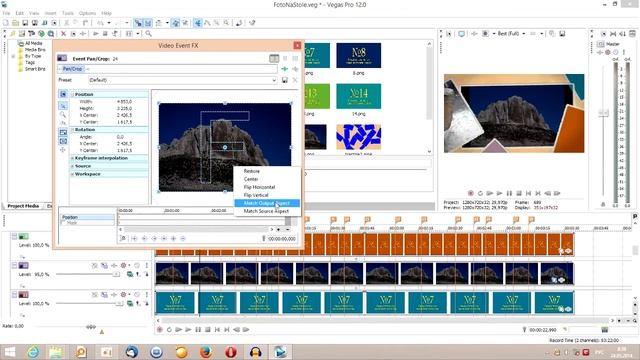Minimize the top video track
Image resolution: width=640 pixels, height=360 pixels.
click(14, 236)
